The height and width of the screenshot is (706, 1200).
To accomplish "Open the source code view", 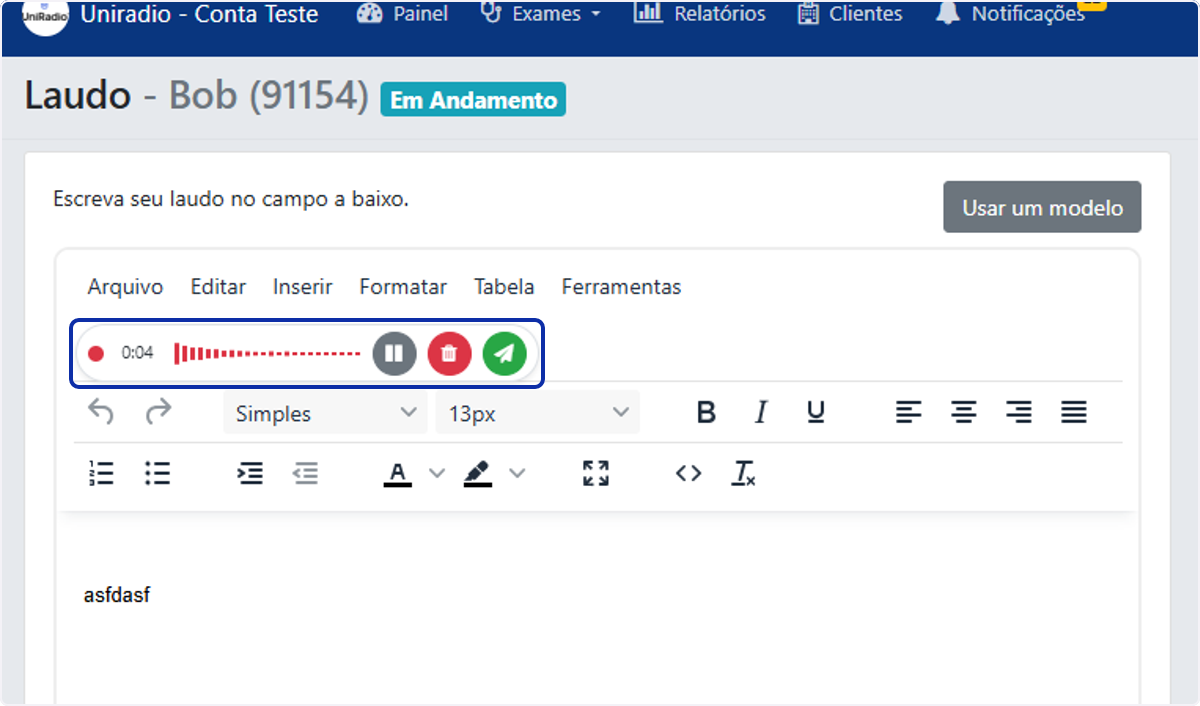I will [688, 473].
